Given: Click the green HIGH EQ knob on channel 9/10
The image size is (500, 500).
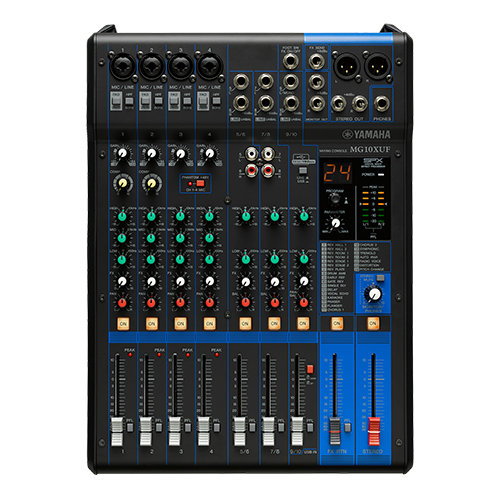Looking at the screenshot, I should tap(304, 216).
